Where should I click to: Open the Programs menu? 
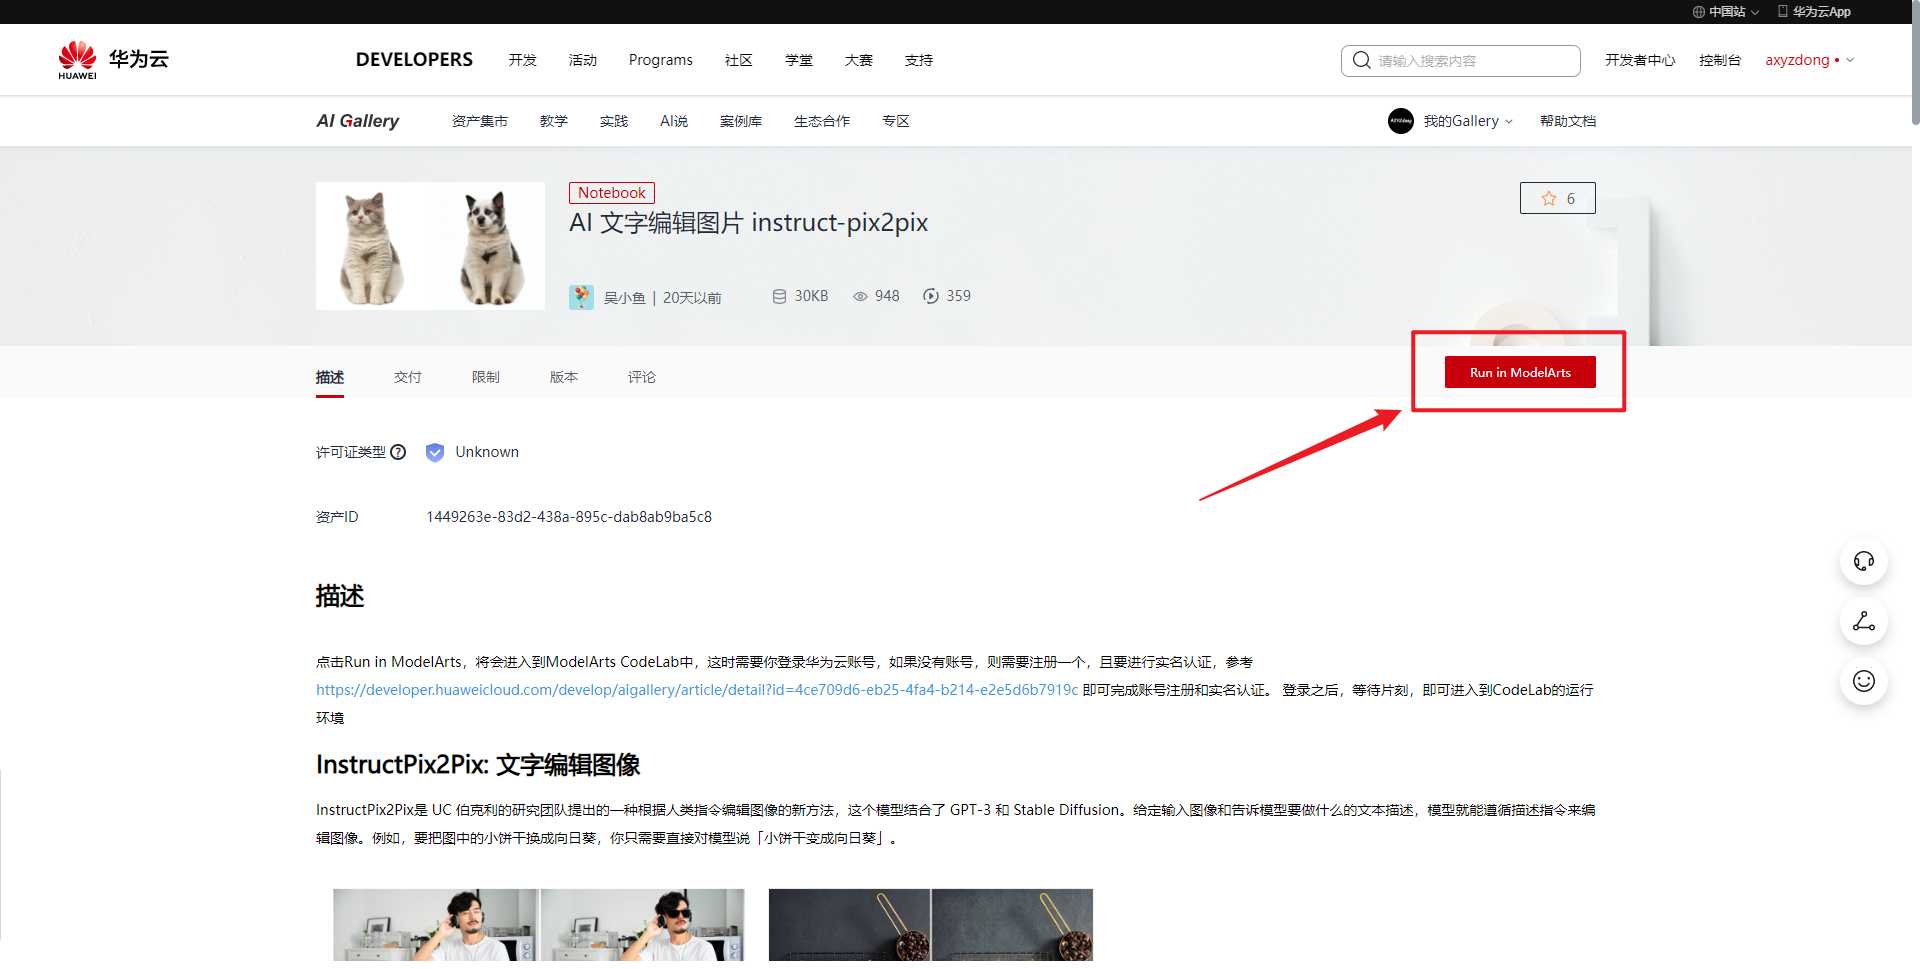(661, 60)
